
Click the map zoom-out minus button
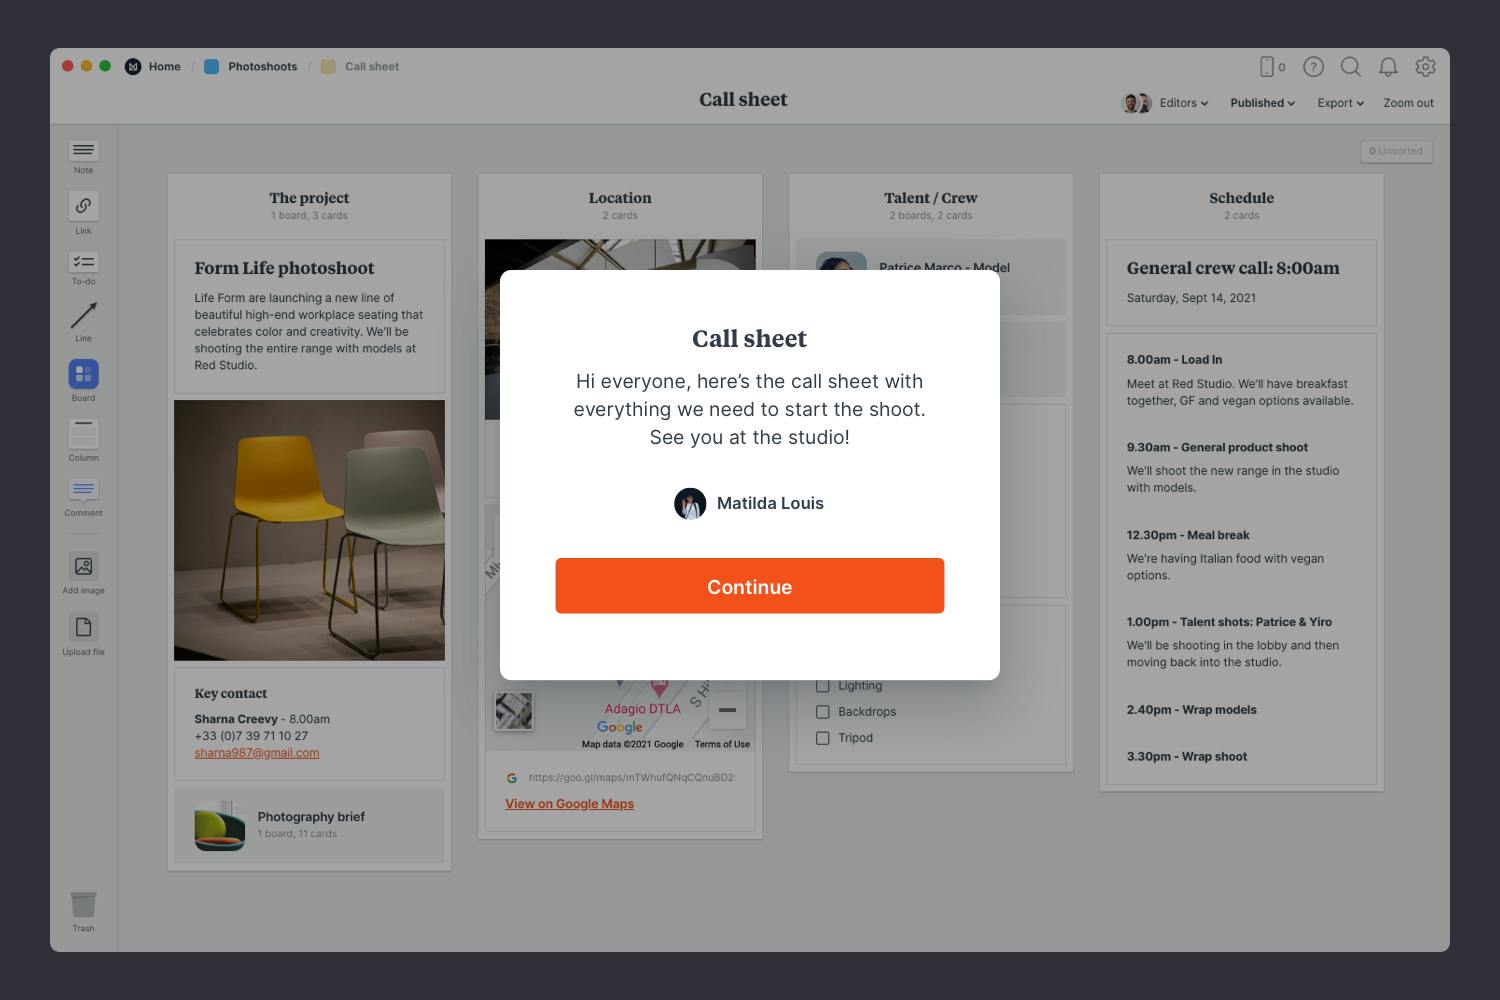point(727,710)
